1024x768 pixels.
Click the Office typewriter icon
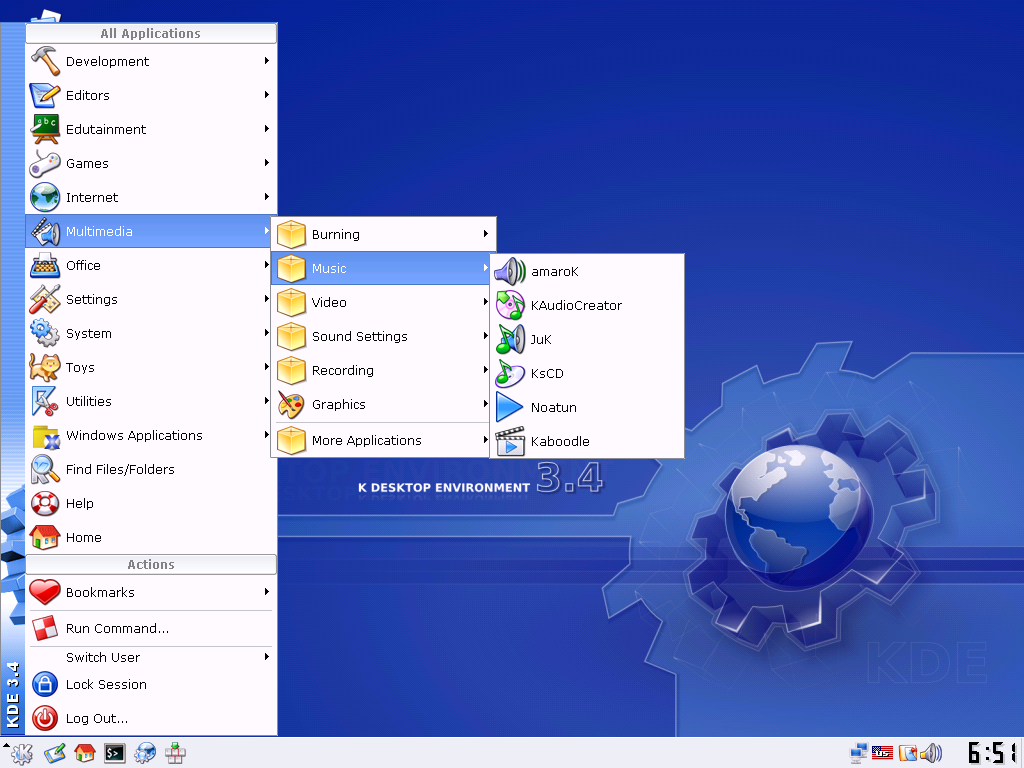[45, 265]
